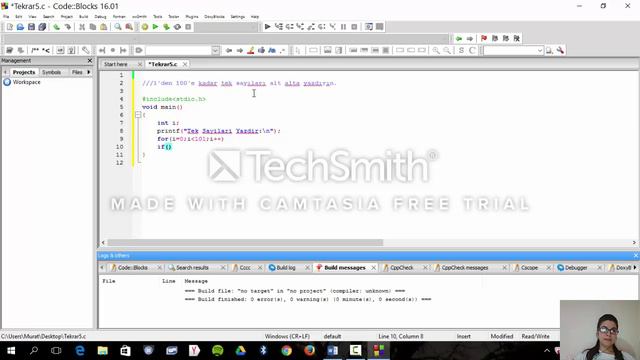Close the Management panel

click(90, 60)
